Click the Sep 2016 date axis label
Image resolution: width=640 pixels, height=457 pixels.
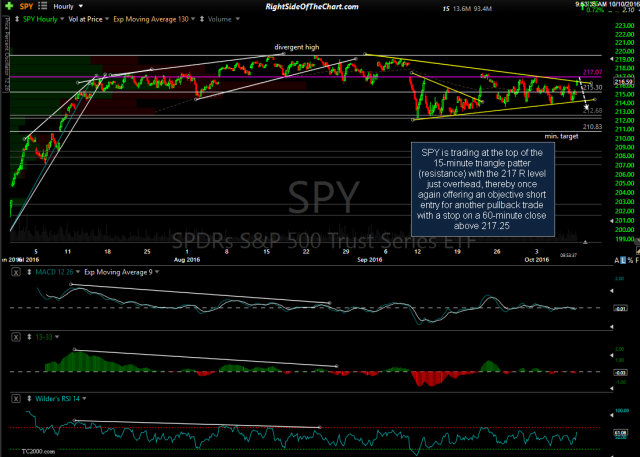tap(369, 260)
